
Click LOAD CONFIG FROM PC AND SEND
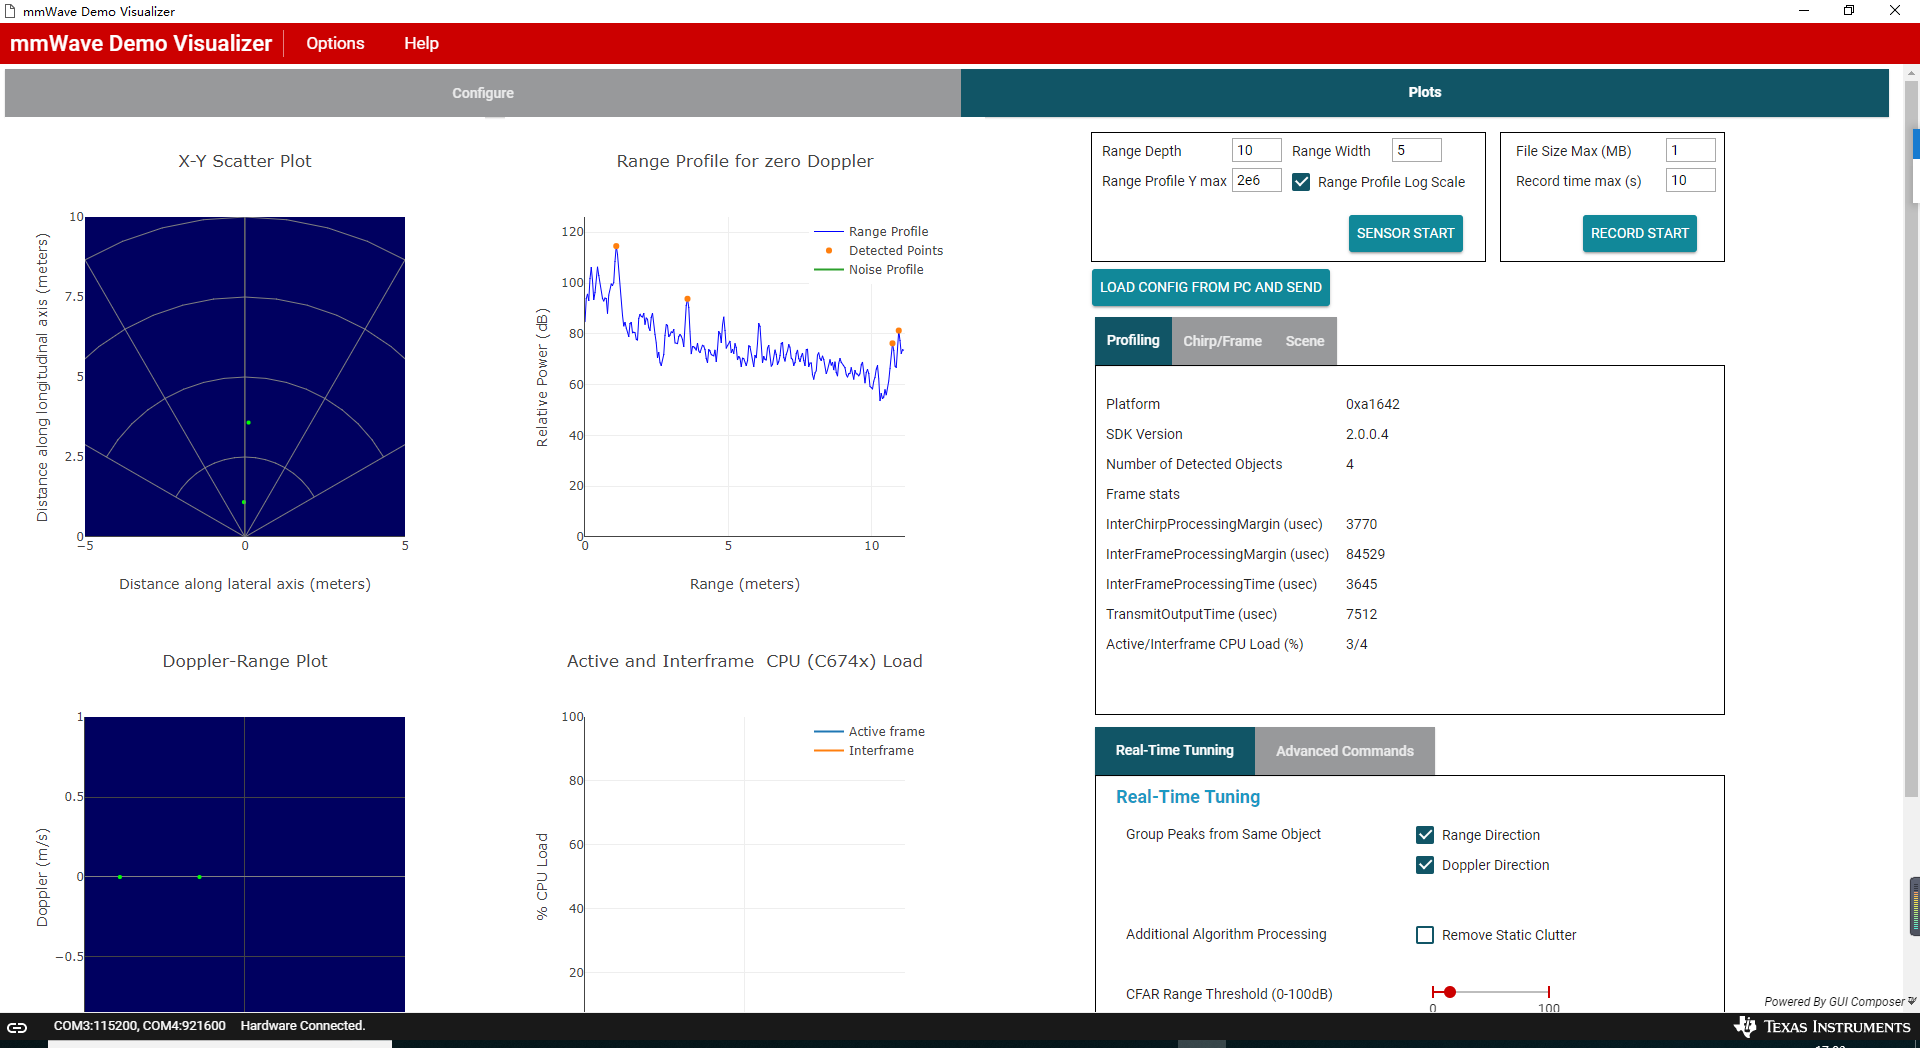click(x=1211, y=287)
